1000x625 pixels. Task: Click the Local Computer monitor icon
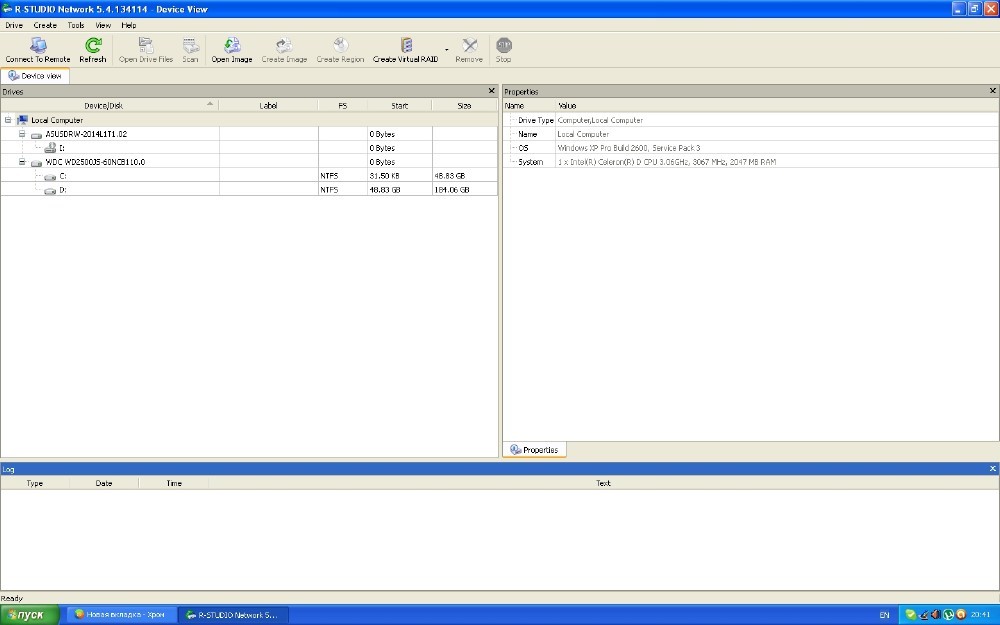[x=22, y=120]
